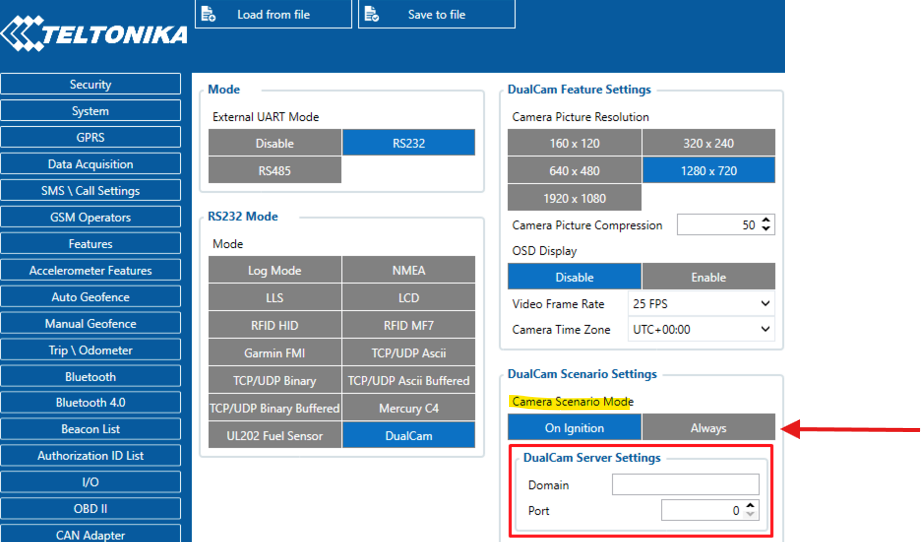
Task: Open the System section
Action: pyautogui.click(x=90, y=110)
